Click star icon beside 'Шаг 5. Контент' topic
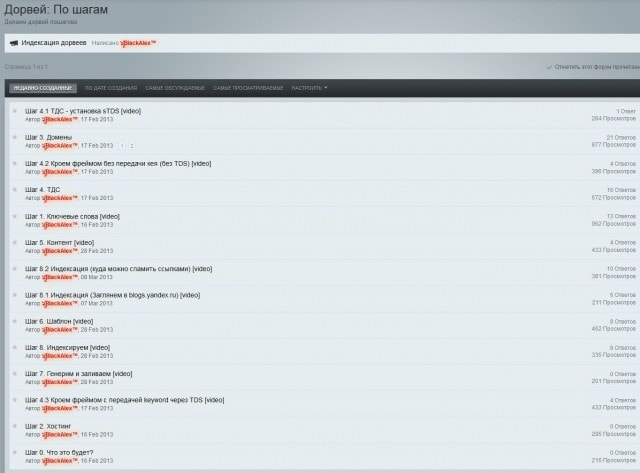This screenshot has height=473, width=640. [x=15, y=242]
